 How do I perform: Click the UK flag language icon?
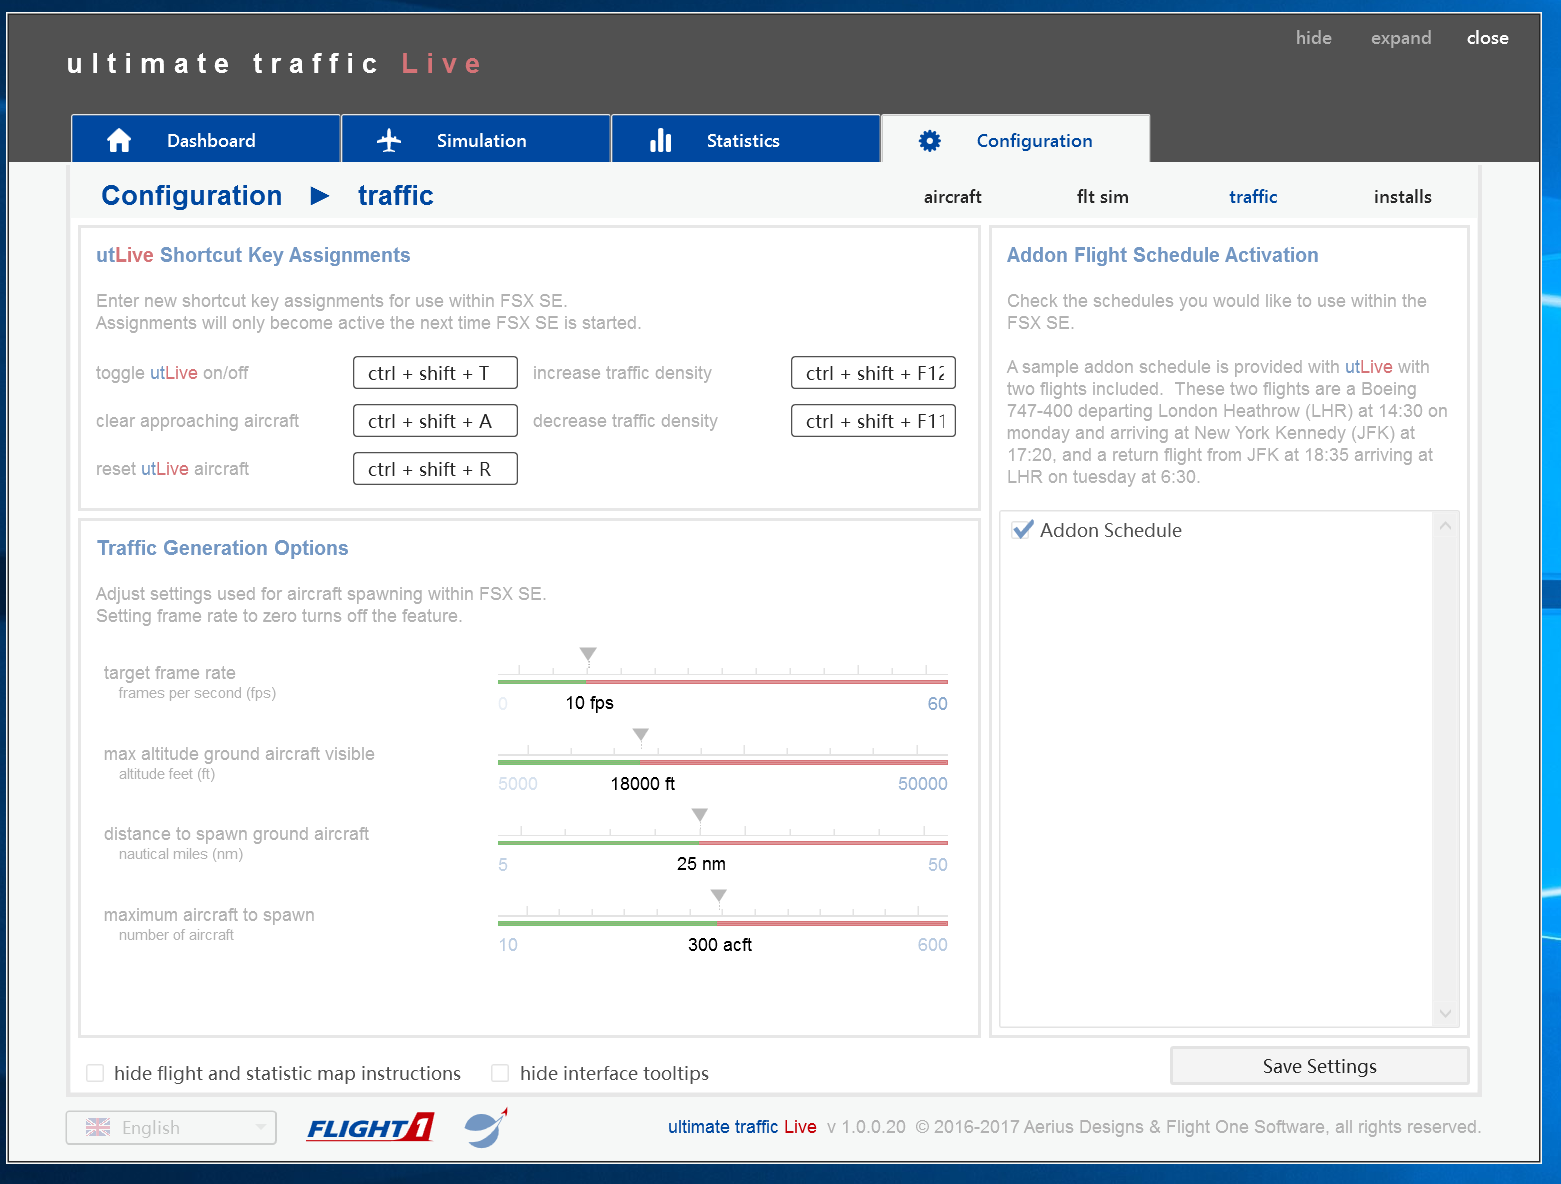tap(98, 1127)
